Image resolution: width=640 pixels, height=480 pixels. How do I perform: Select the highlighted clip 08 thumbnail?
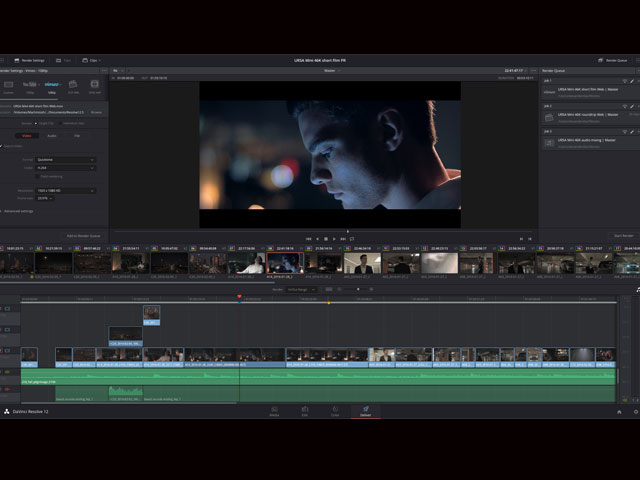pos(285,263)
